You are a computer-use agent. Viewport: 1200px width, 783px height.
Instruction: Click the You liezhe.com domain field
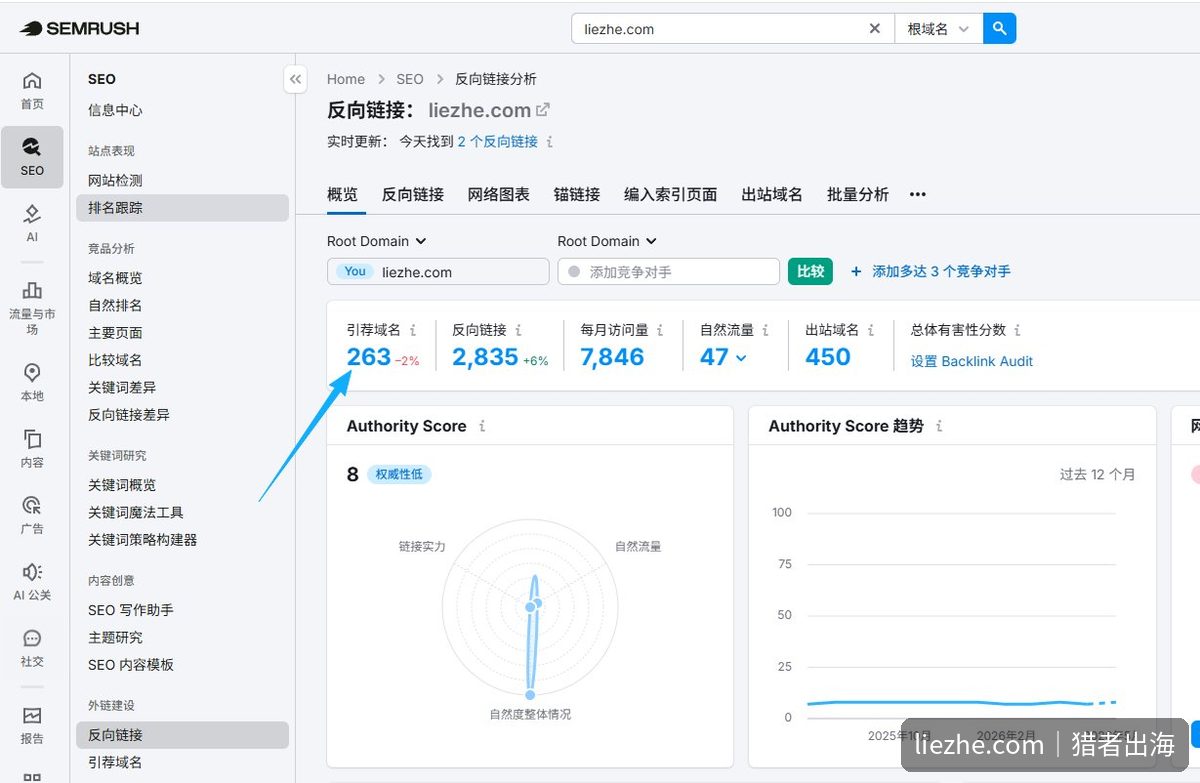(438, 271)
